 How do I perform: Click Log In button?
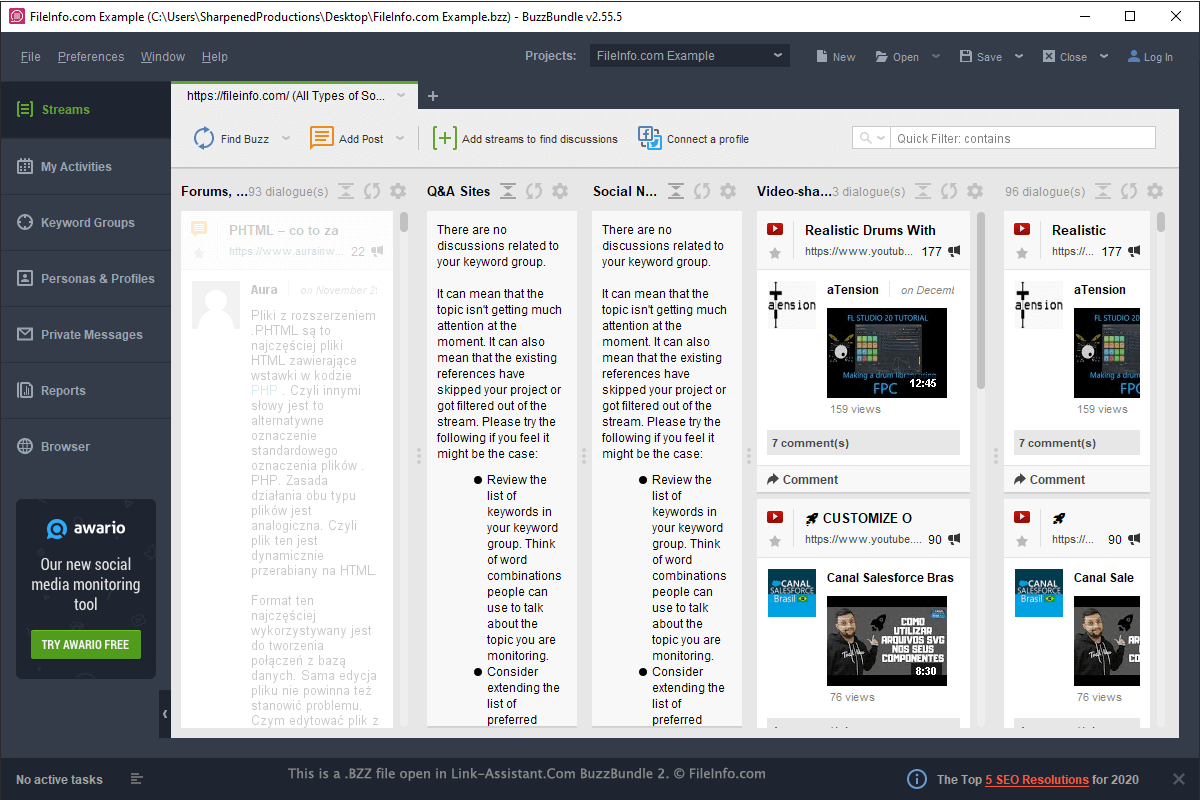point(1150,57)
